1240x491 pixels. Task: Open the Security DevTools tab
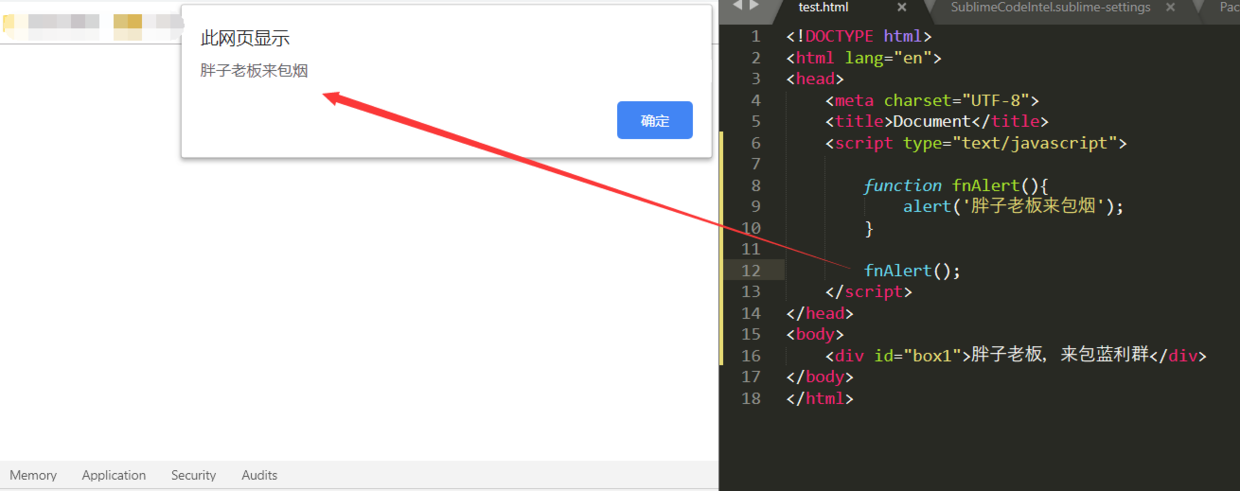(194, 475)
